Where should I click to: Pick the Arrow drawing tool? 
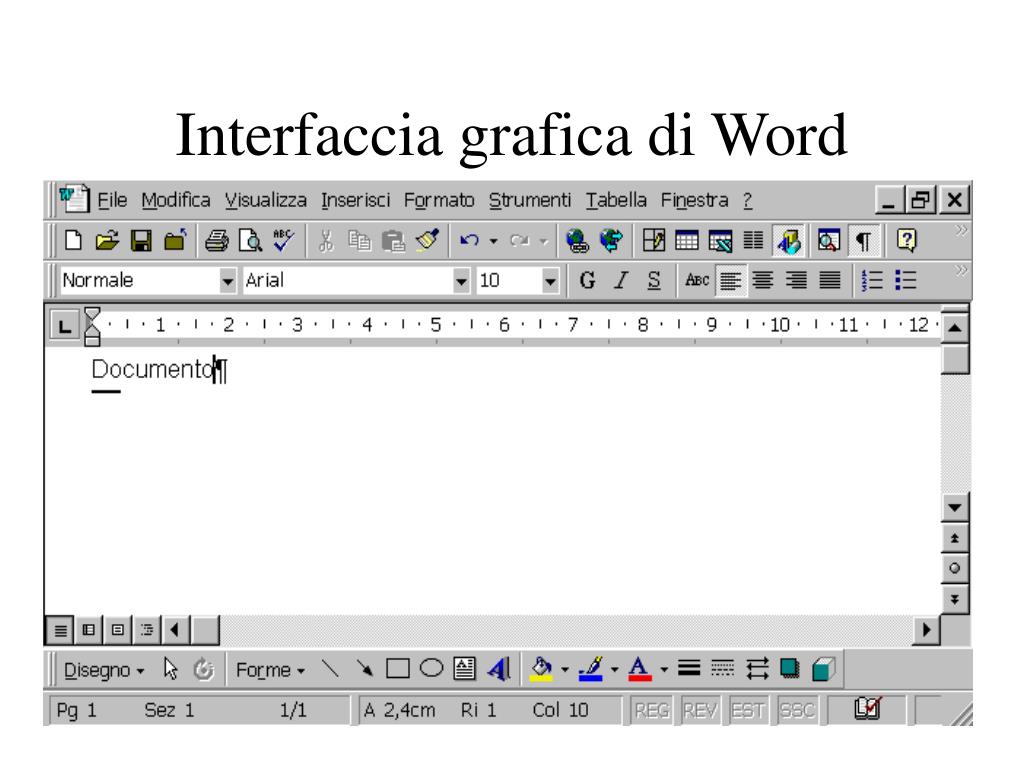click(x=364, y=669)
